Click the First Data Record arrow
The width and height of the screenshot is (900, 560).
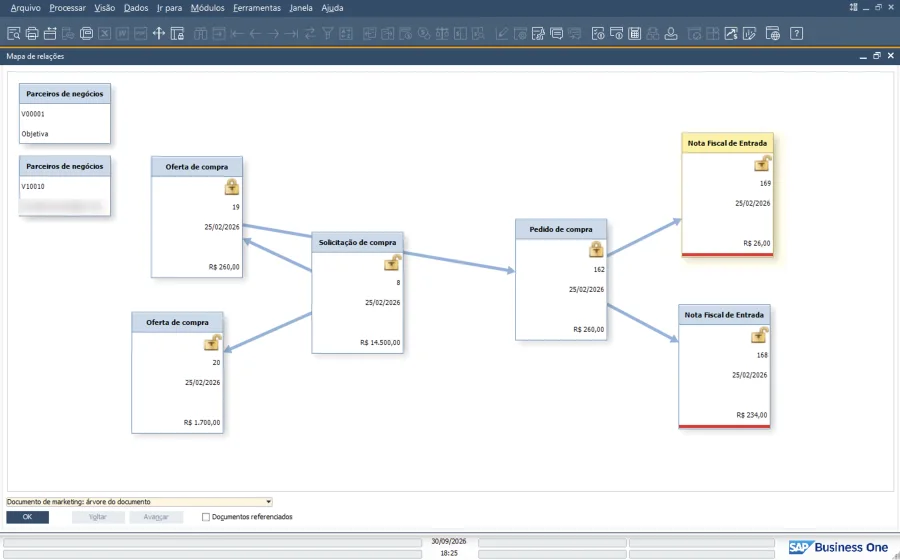tap(237, 34)
